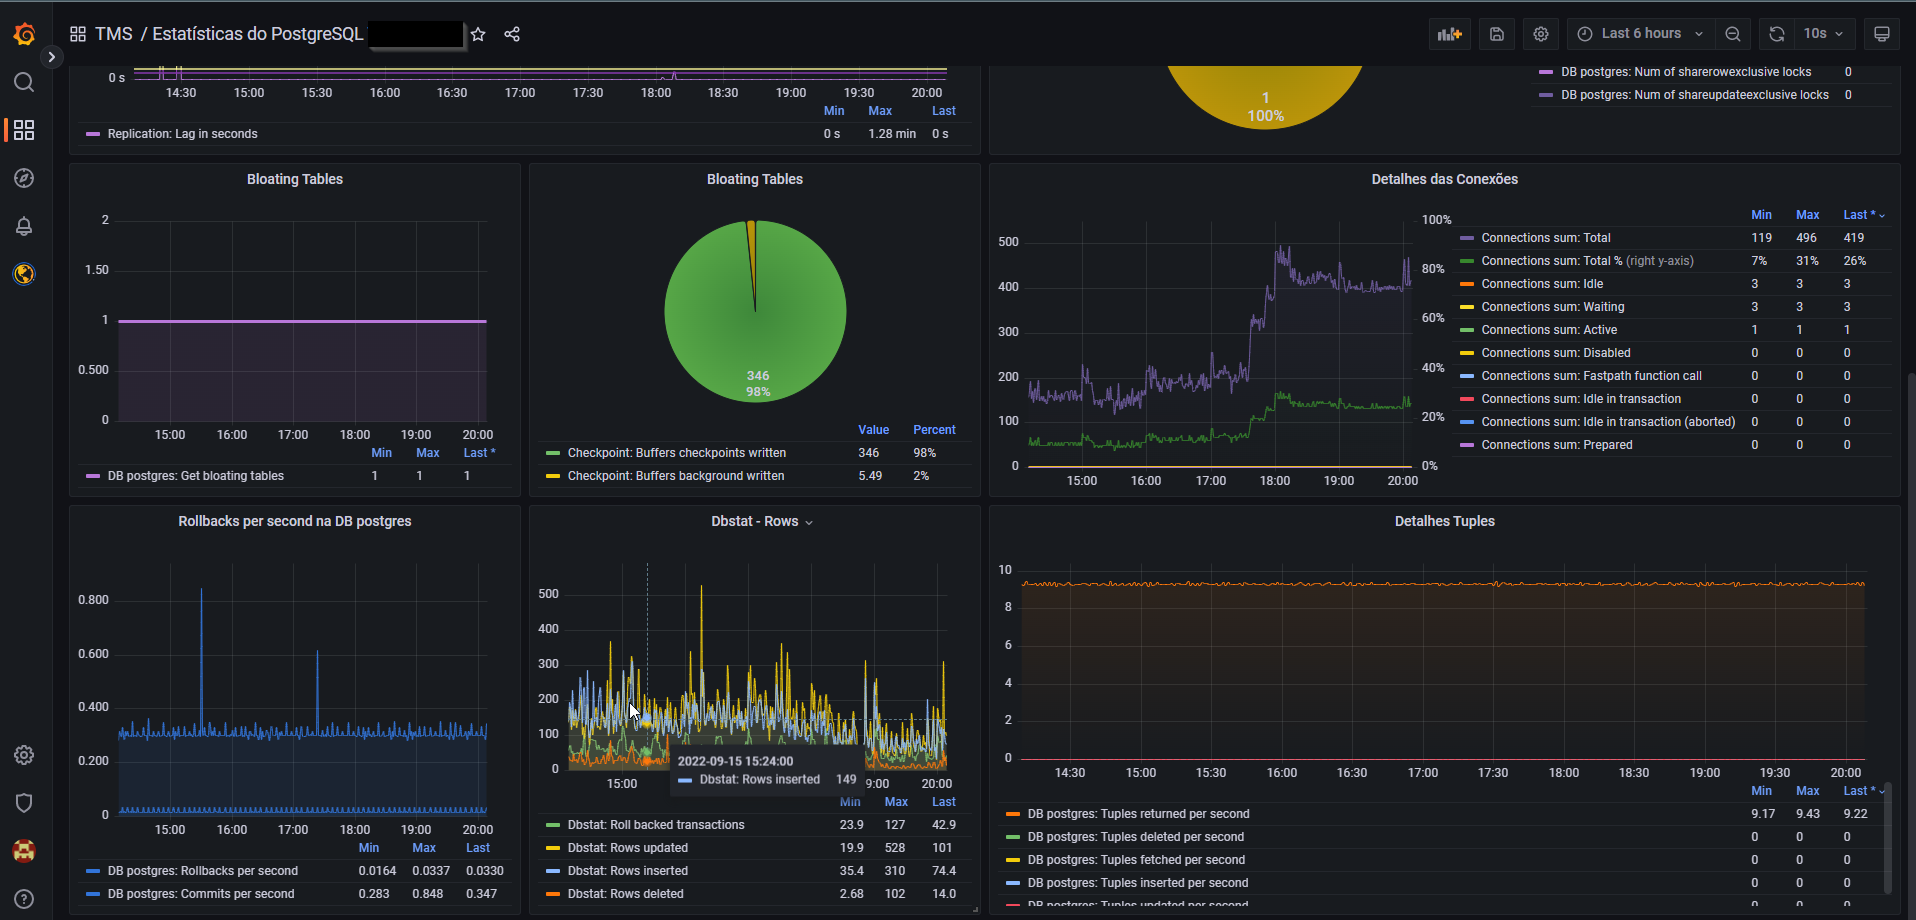Save the dashboard with disk icon
1916x920 pixels.
pyautogui.click(x=1497, y=34)
